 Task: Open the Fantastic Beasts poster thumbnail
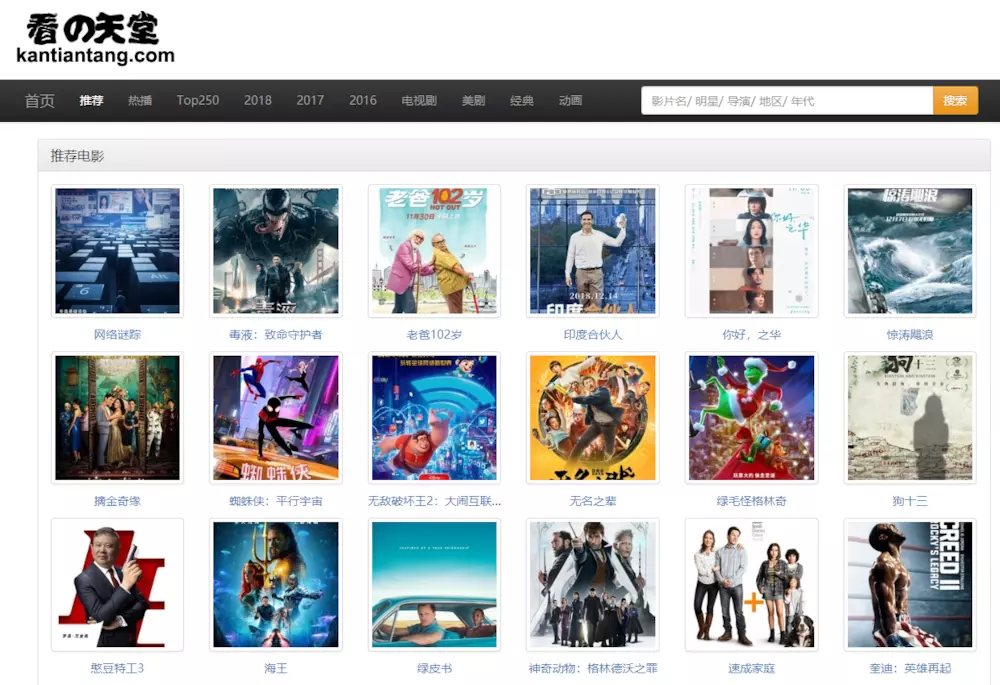592,585
